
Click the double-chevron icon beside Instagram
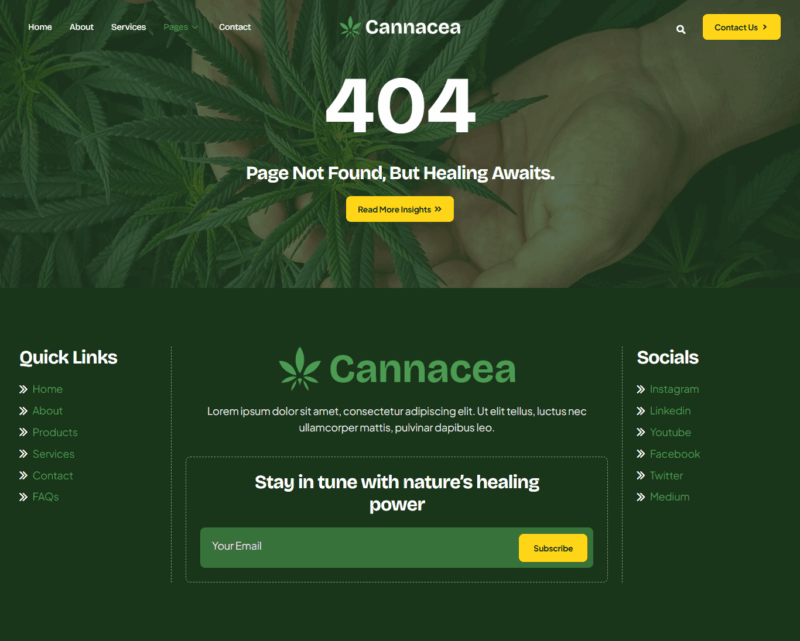click(x=641, y=389)
